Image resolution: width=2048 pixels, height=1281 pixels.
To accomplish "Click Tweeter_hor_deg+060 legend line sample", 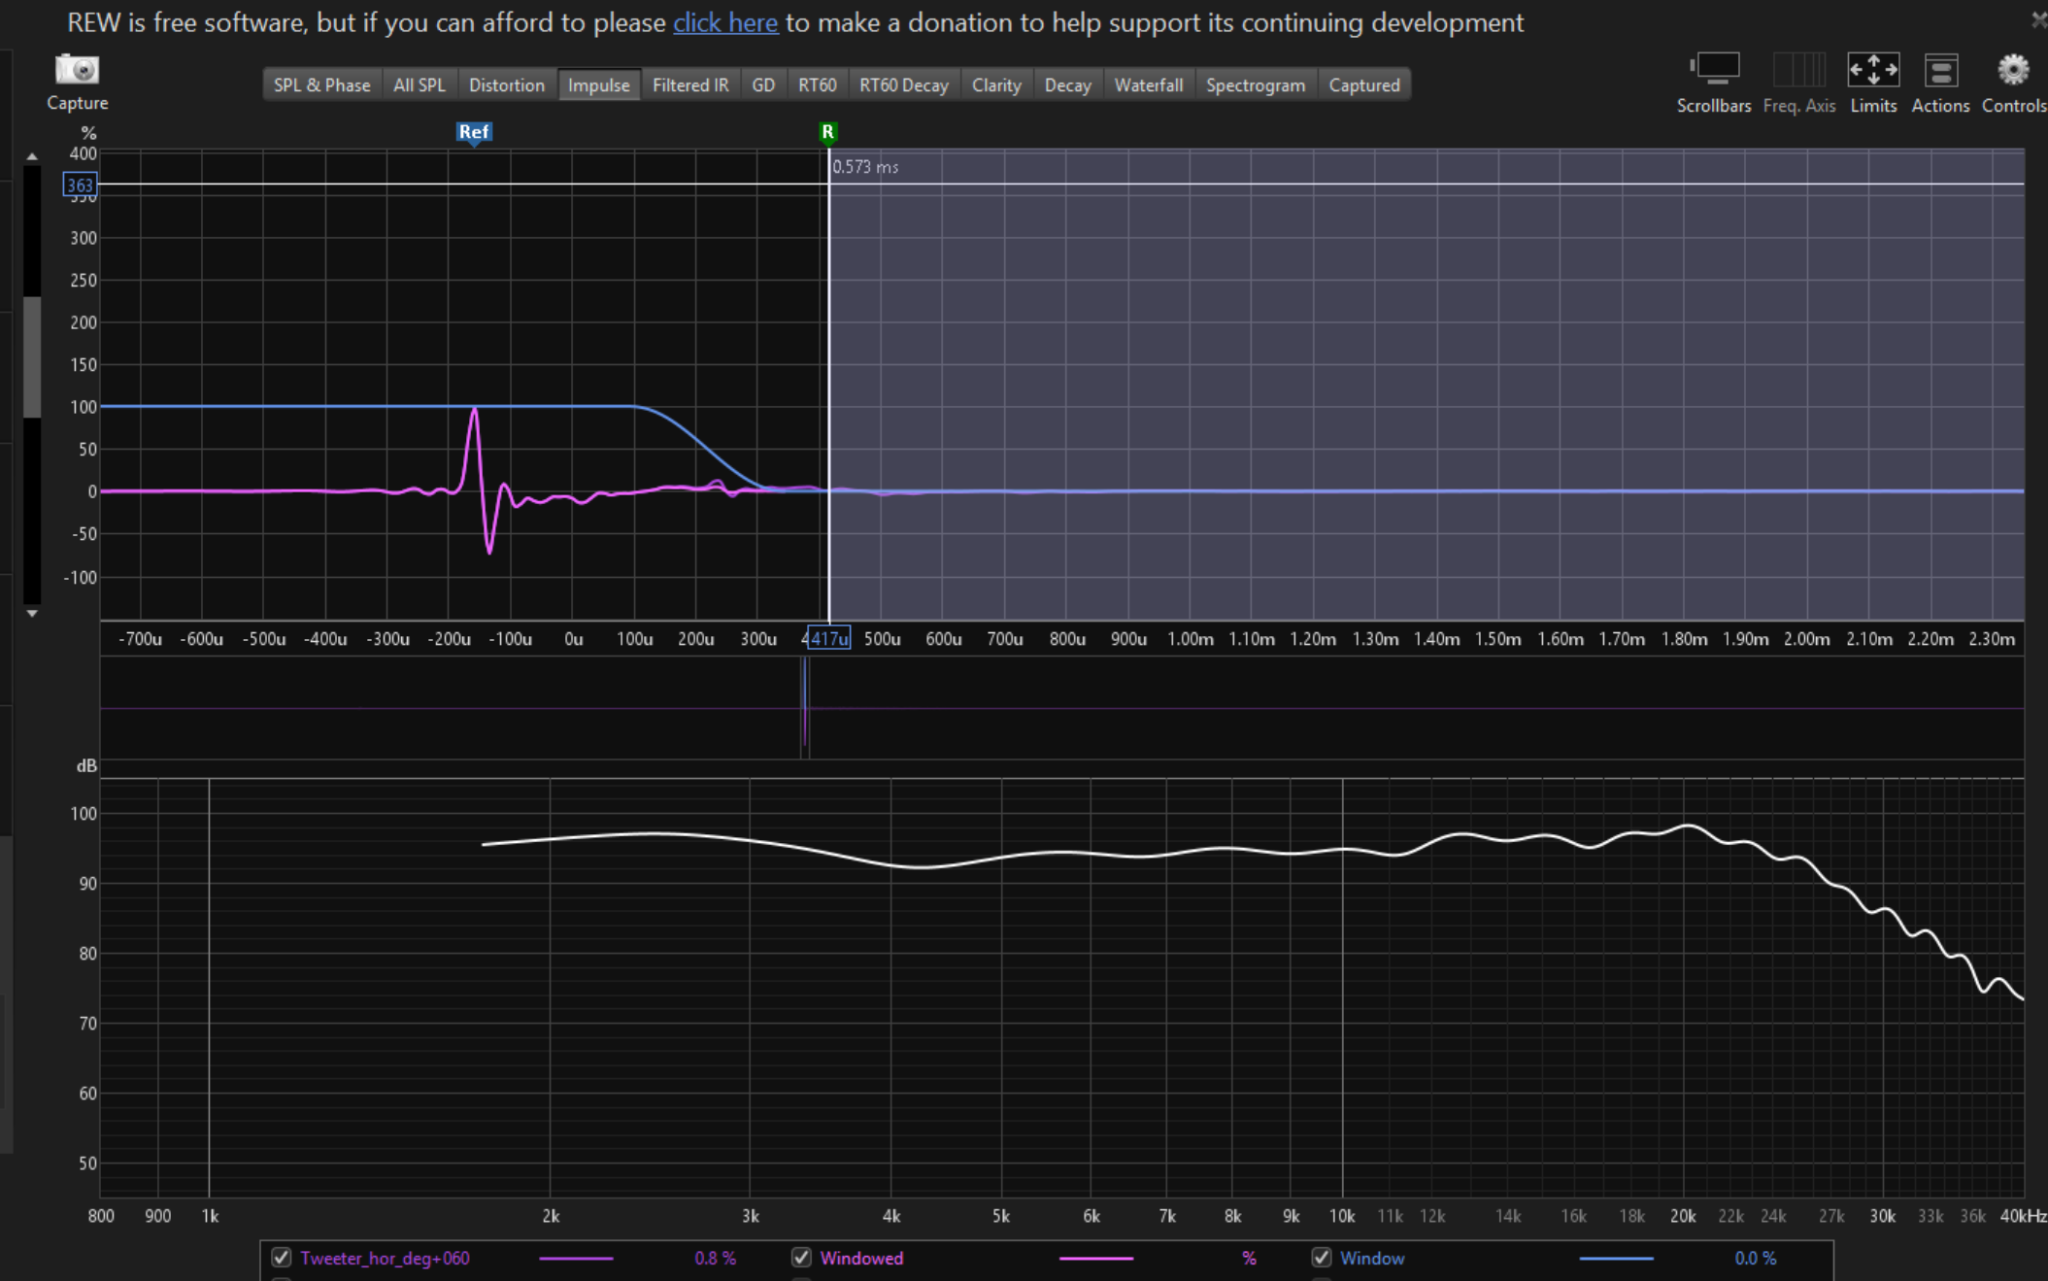I will (x=576, y=1258).
